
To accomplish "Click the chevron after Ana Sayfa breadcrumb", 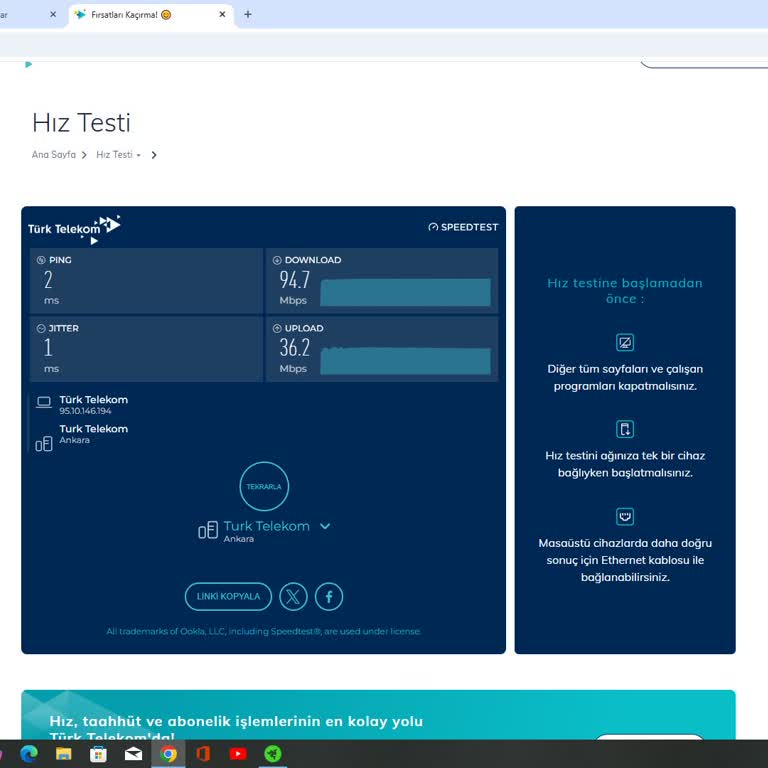I will [84, 155].
